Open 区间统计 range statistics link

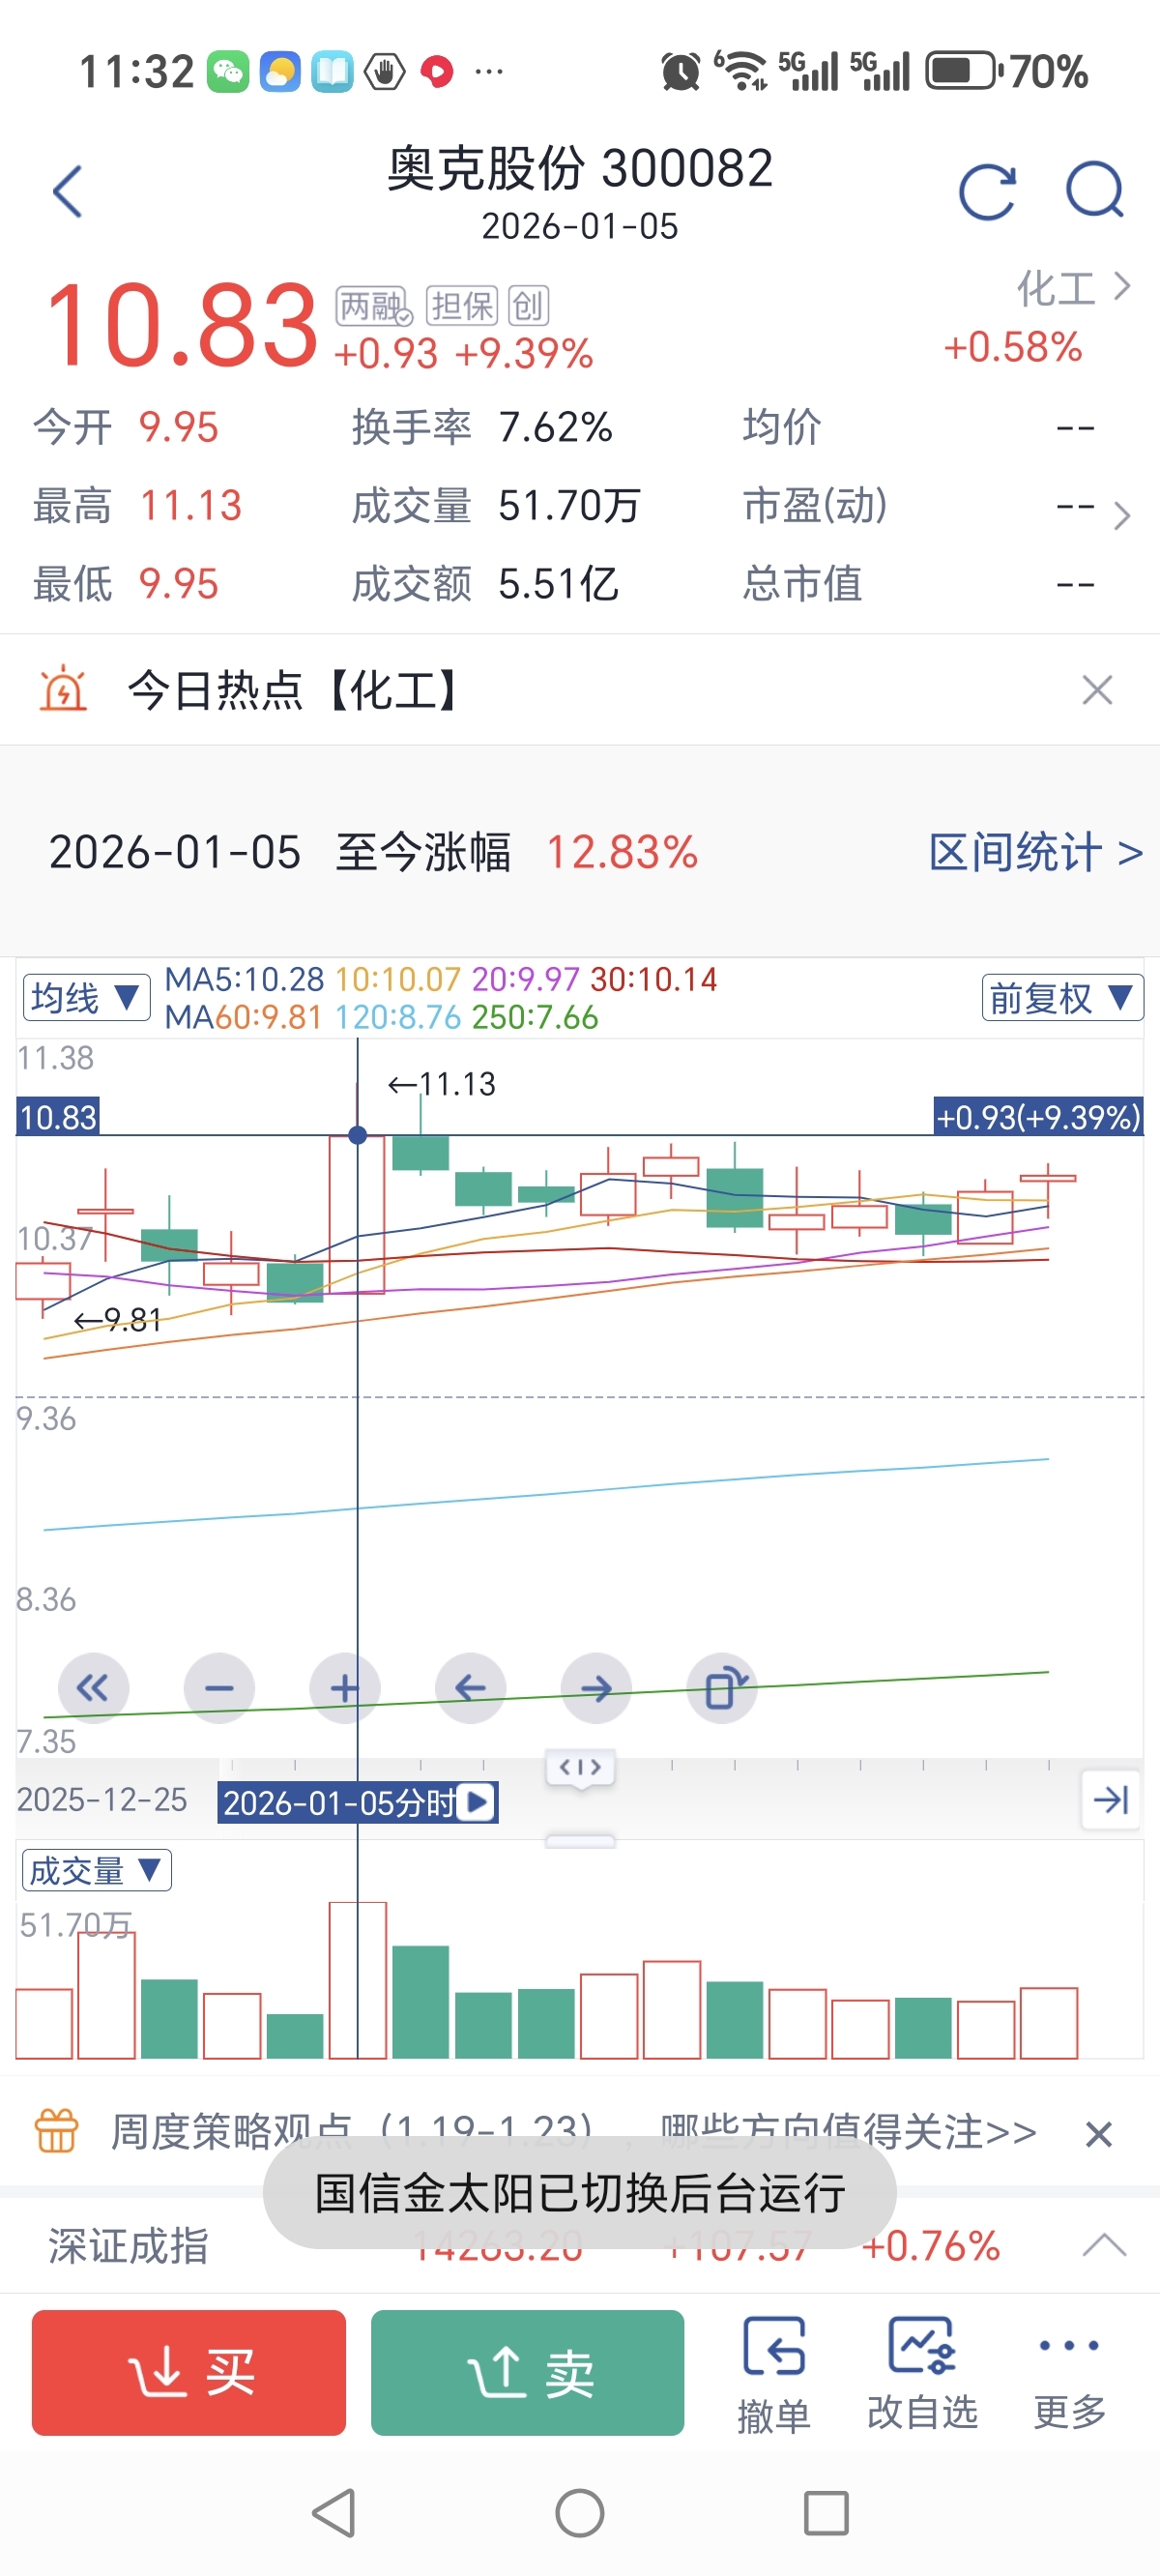point(1034,853)
